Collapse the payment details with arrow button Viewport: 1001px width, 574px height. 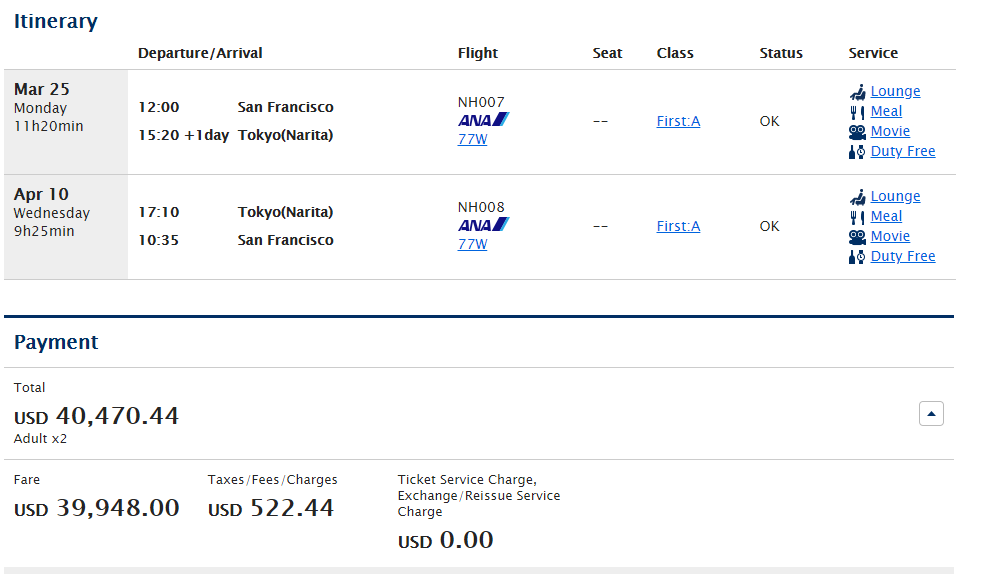click(x=931, y=414)
